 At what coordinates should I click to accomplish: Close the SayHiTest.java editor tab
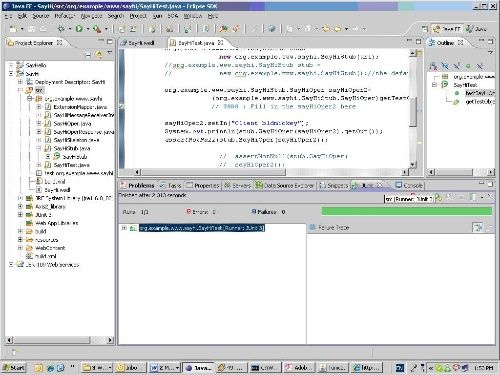click(x=220, y=42)
